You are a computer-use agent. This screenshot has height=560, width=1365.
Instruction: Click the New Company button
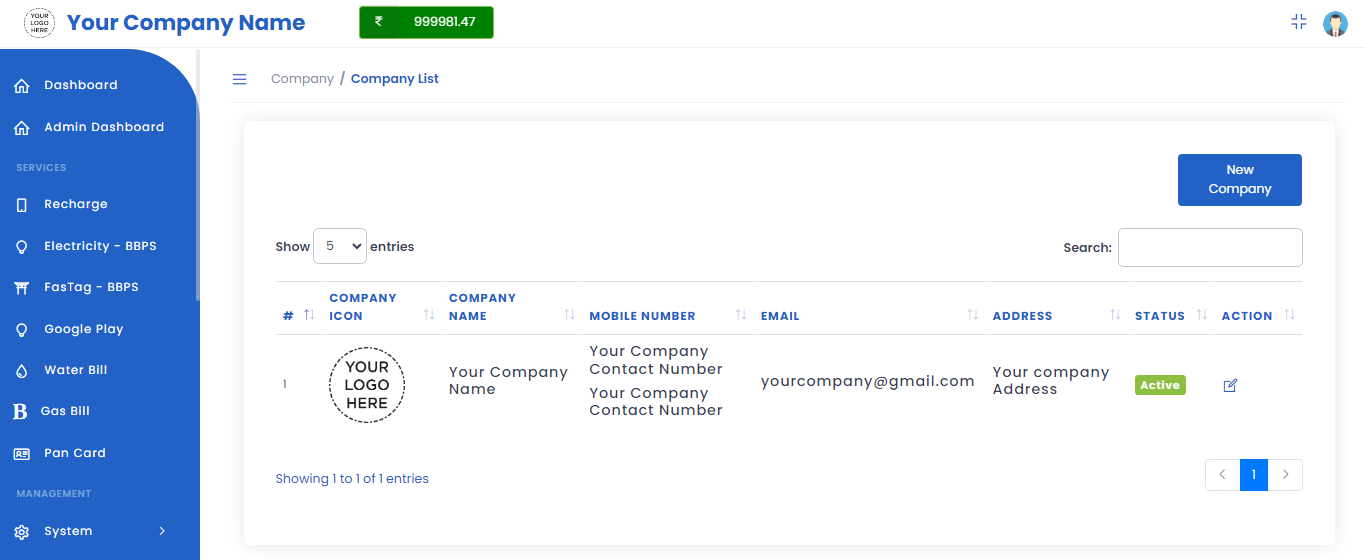pos(1239,180)
